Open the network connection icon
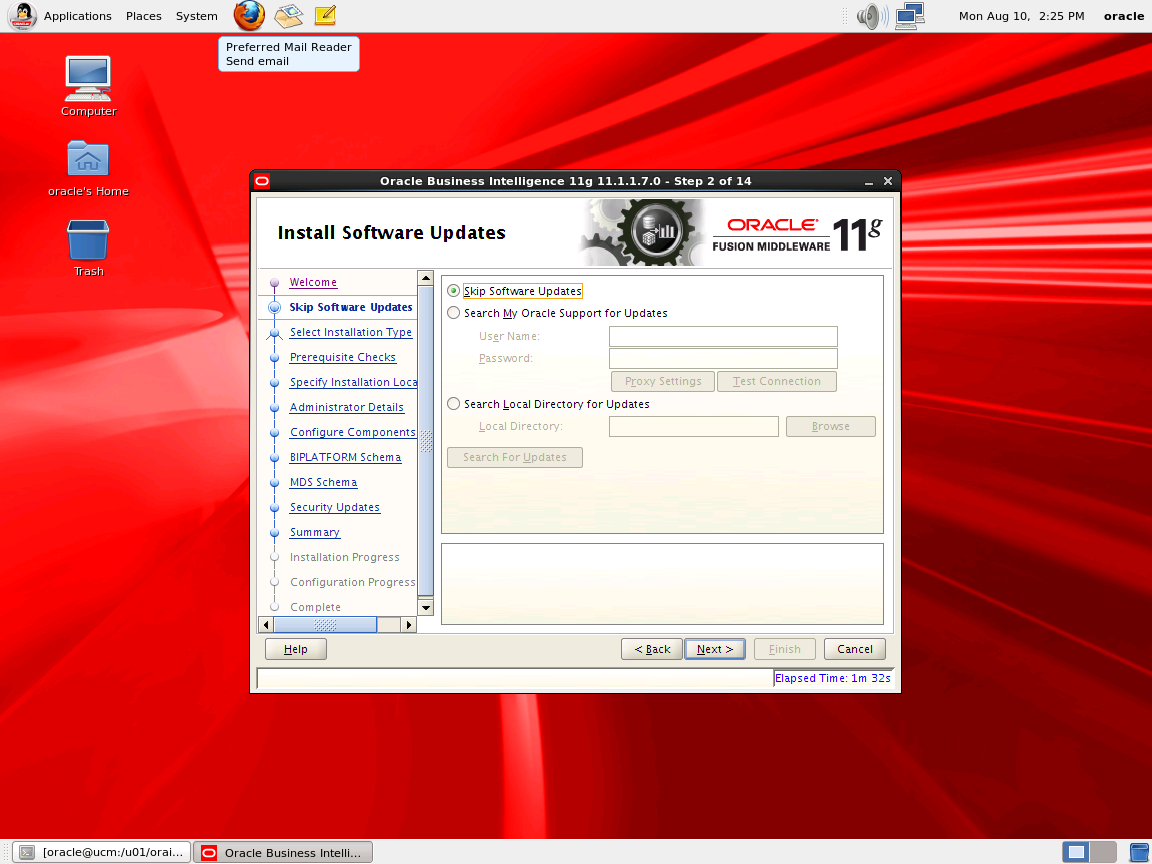 coord(910,15)
